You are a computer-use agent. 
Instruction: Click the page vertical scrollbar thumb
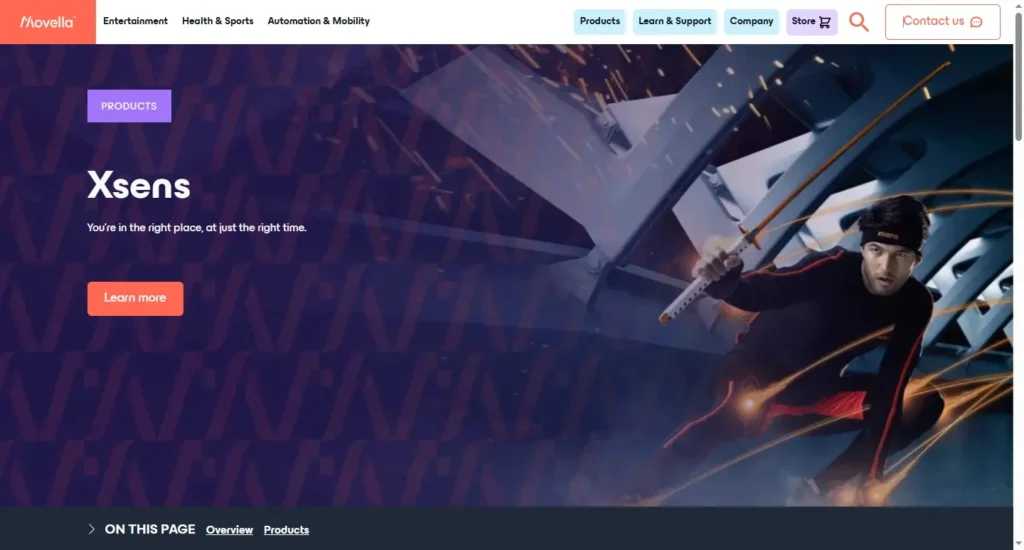point(1018,75)
